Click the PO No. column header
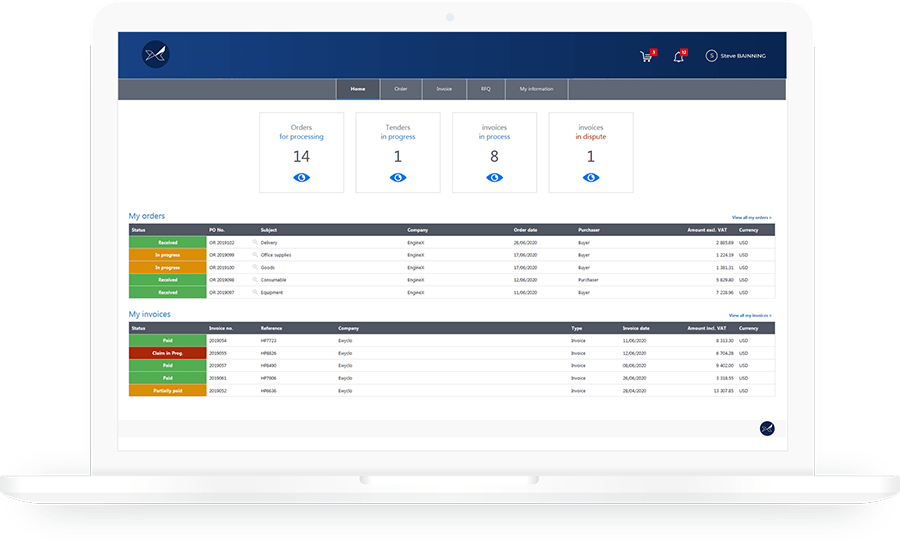This screenshot has height=544, width=900. pyautogui.click(x=217, y=230)
